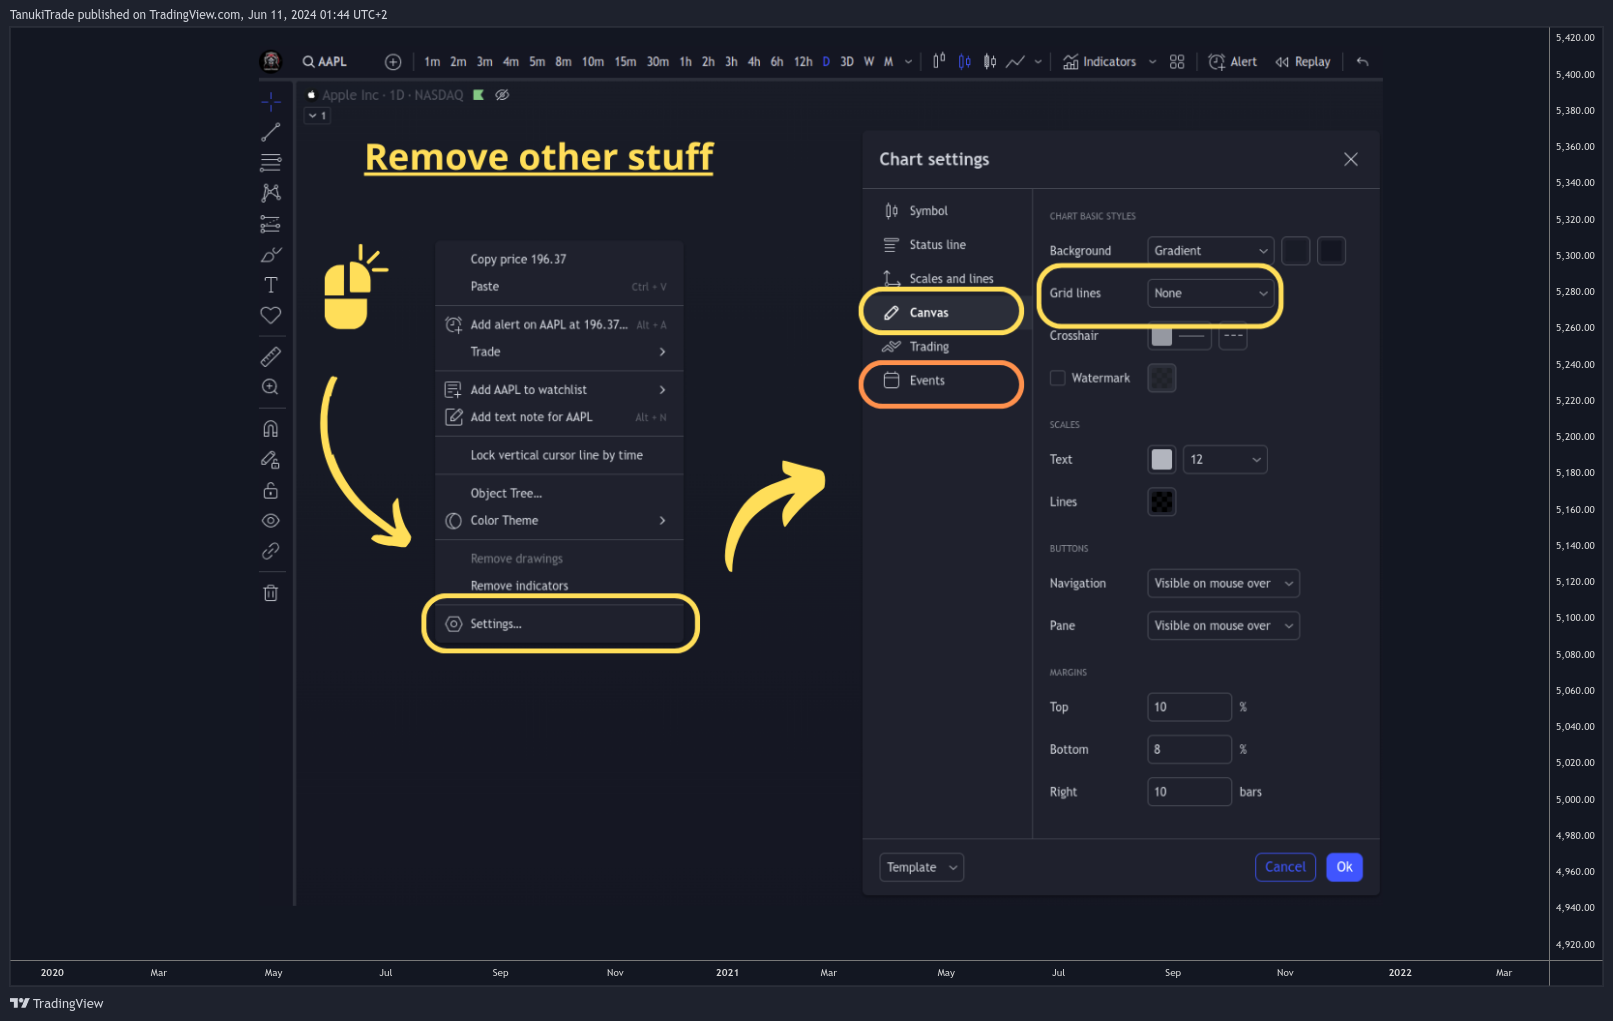Image resolution: width=1613 pixels, height=1021 pixels.
Task: Select the ruler Measure tool
Action: (270, 356)
